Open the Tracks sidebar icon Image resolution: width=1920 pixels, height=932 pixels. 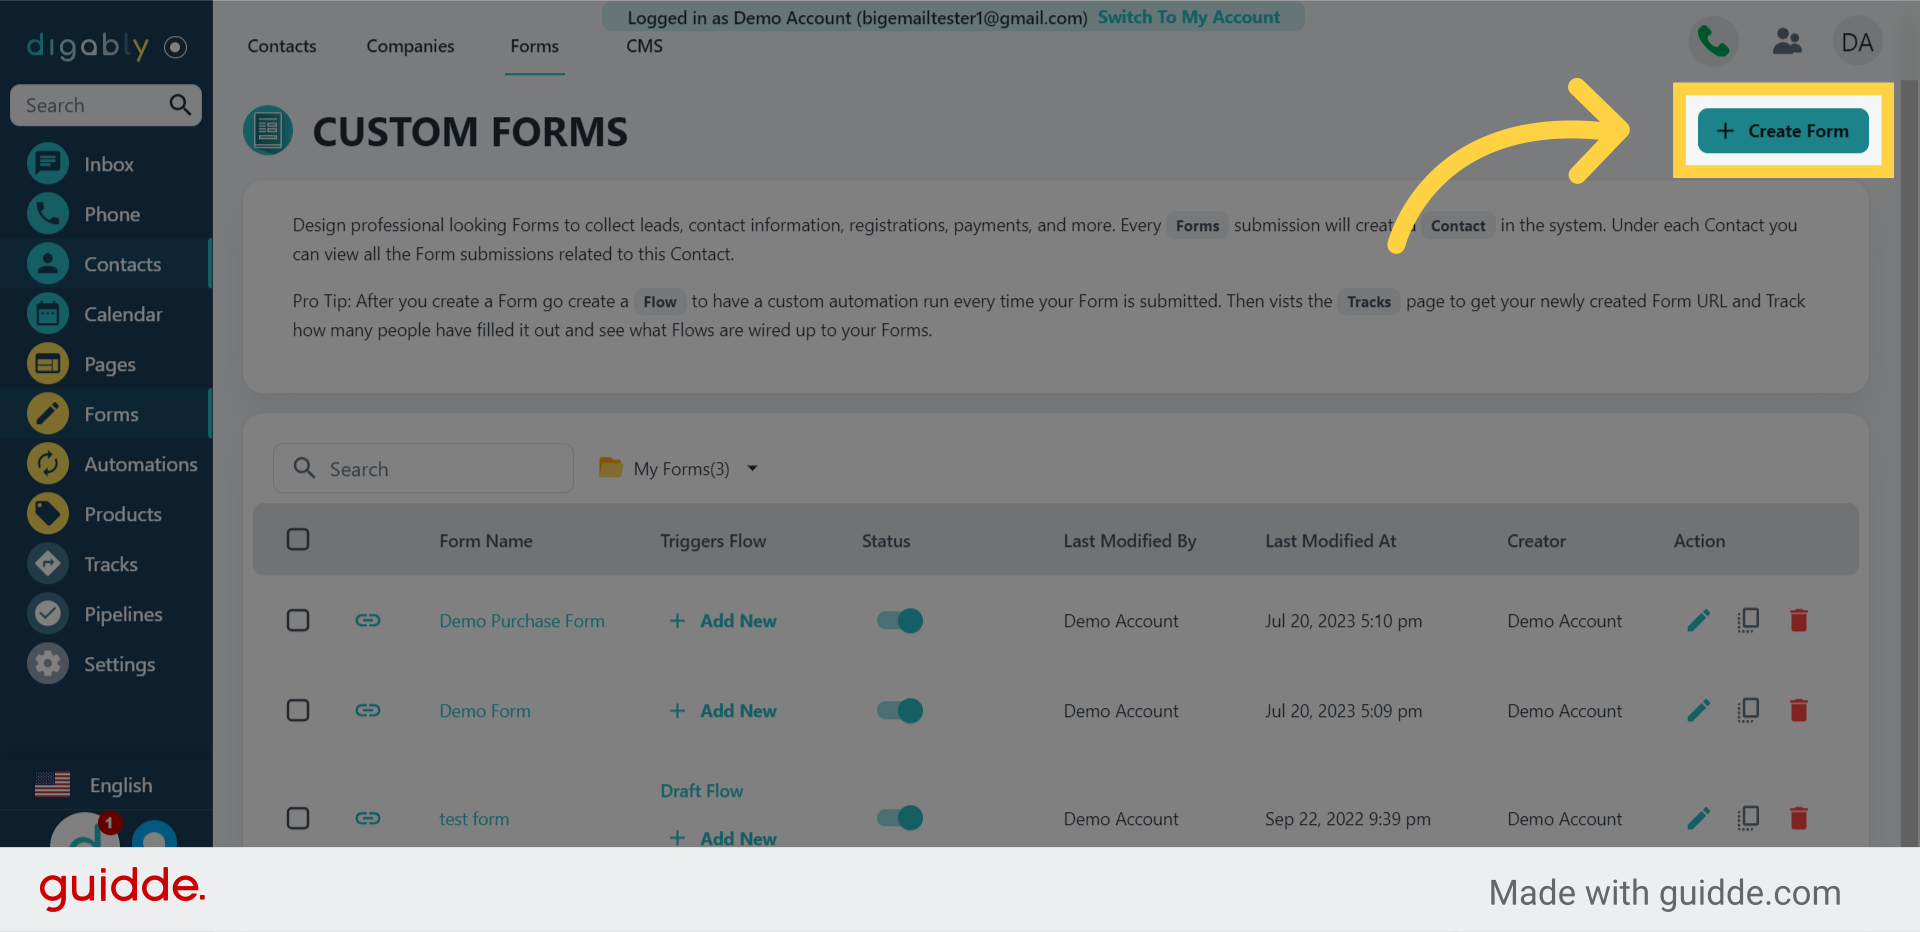pos(48,564)
